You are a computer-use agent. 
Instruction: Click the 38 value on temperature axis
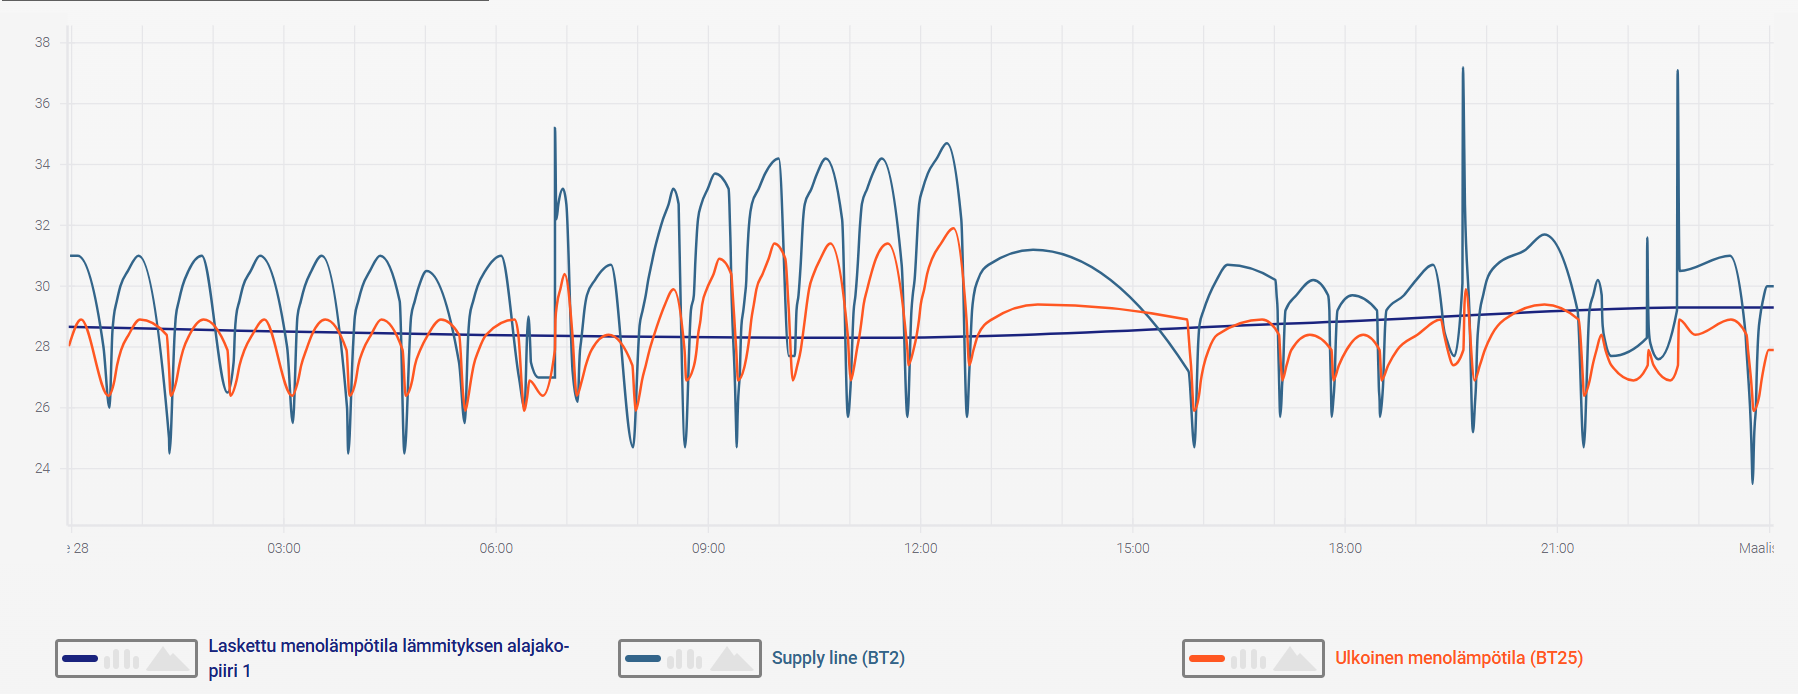42,42
